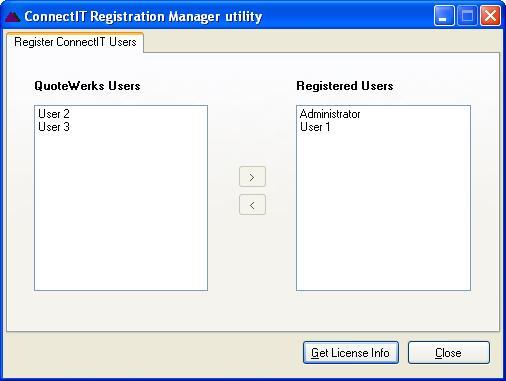
Task: Select User 3 in QuoteWerks Users list
Action: [54, 127]
